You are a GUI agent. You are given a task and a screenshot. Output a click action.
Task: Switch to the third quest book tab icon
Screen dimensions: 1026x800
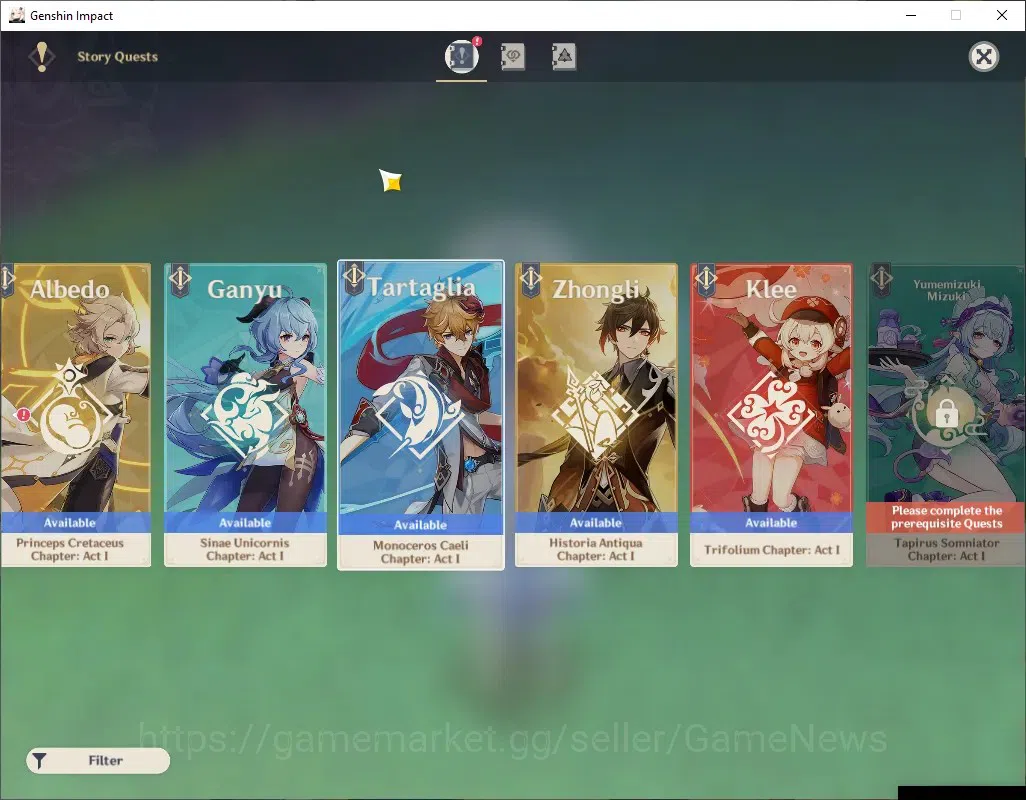pos(563,57)
